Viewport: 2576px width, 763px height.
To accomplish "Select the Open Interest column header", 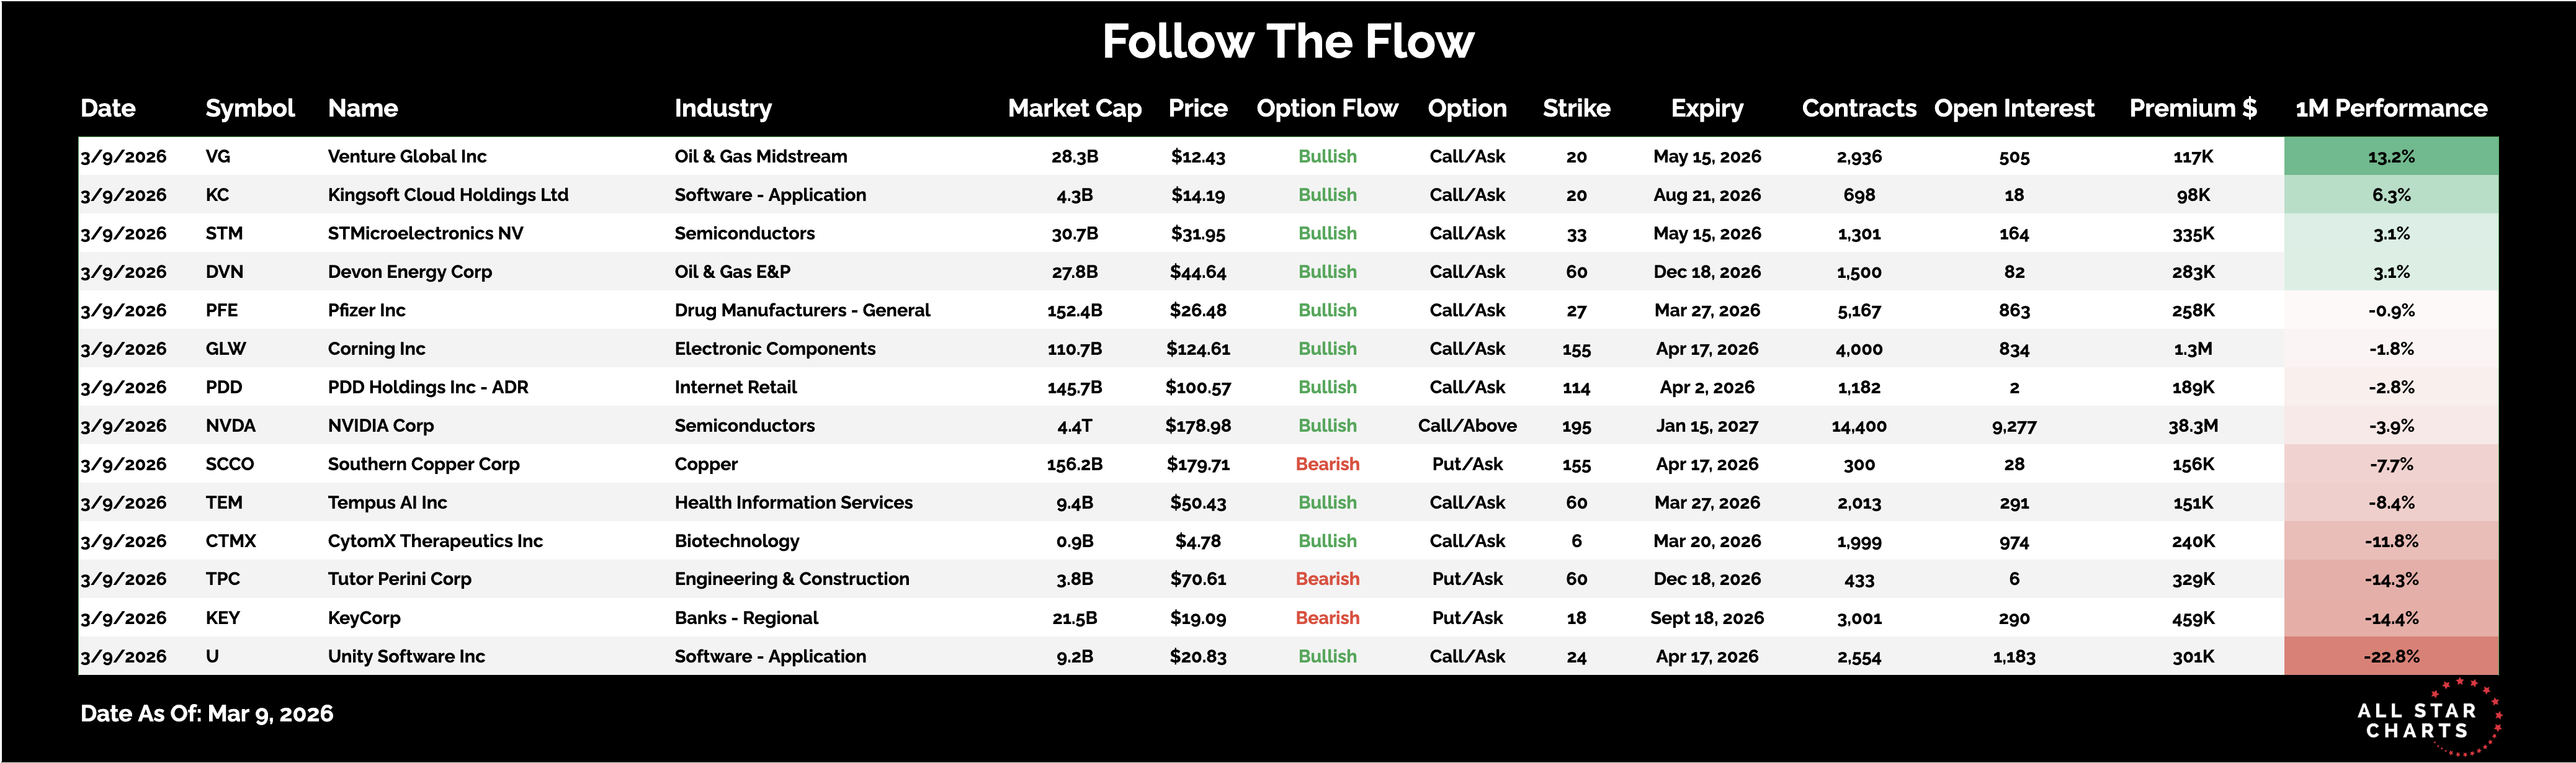I will click(2013, 108).
